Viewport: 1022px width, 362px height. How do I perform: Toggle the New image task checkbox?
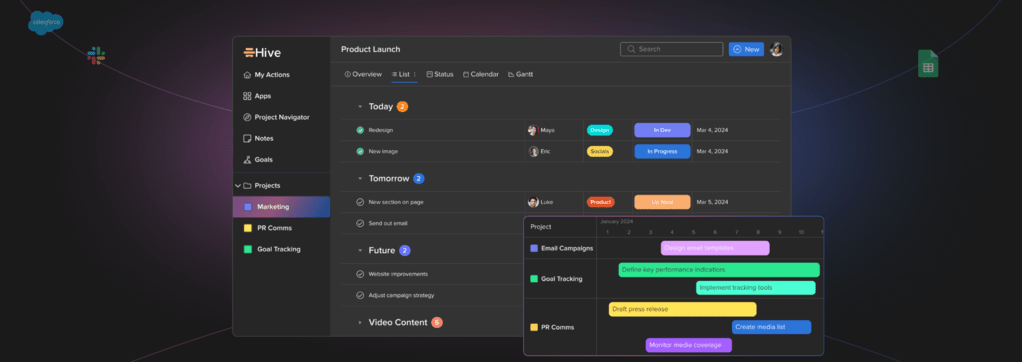click(x=360, y=151)
